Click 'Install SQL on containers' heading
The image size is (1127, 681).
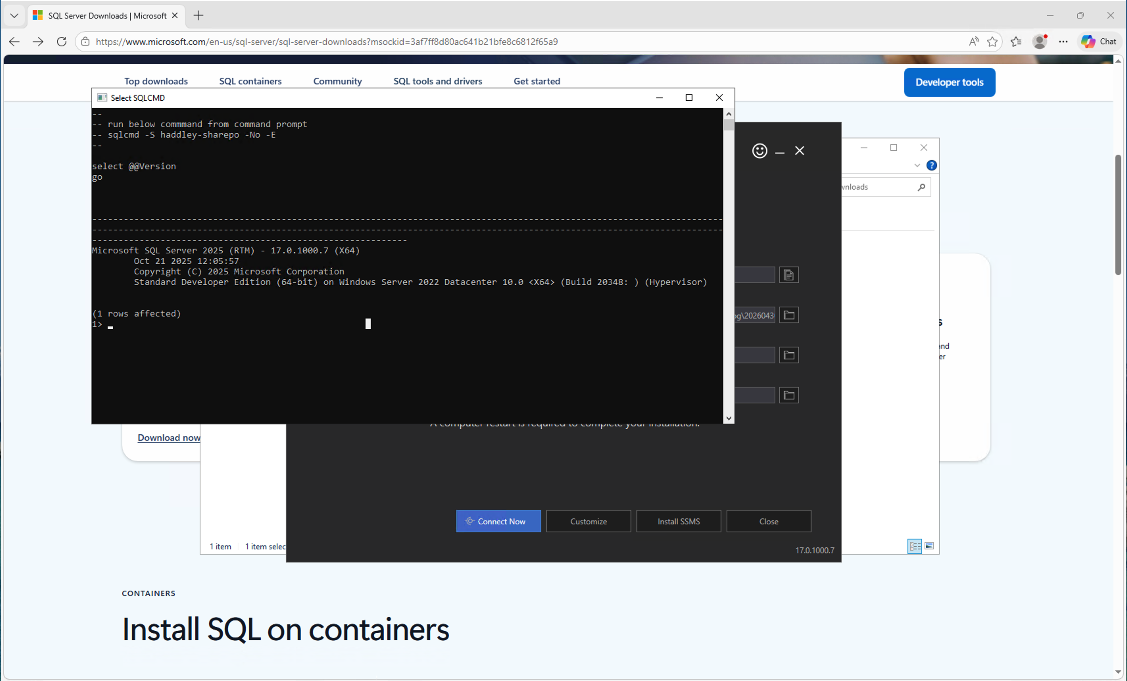[x=285, y=629]
